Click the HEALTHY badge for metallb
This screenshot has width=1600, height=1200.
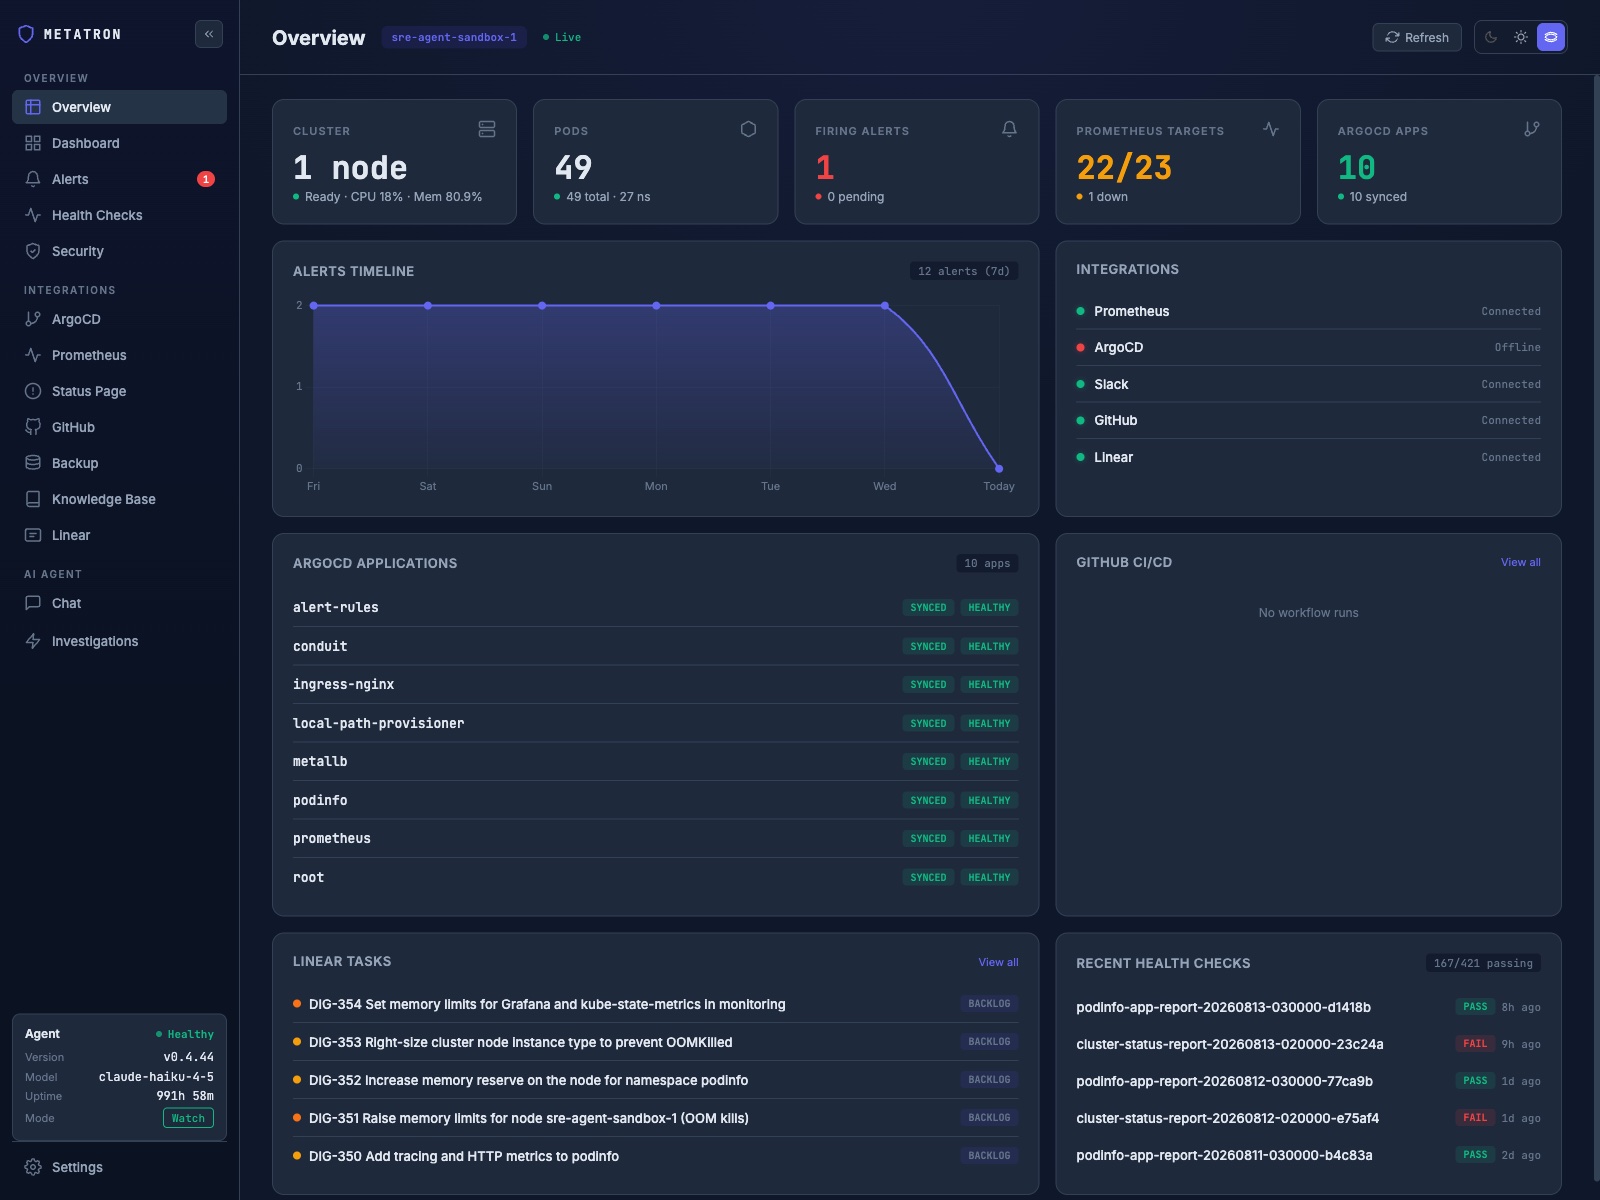point(989,761)
